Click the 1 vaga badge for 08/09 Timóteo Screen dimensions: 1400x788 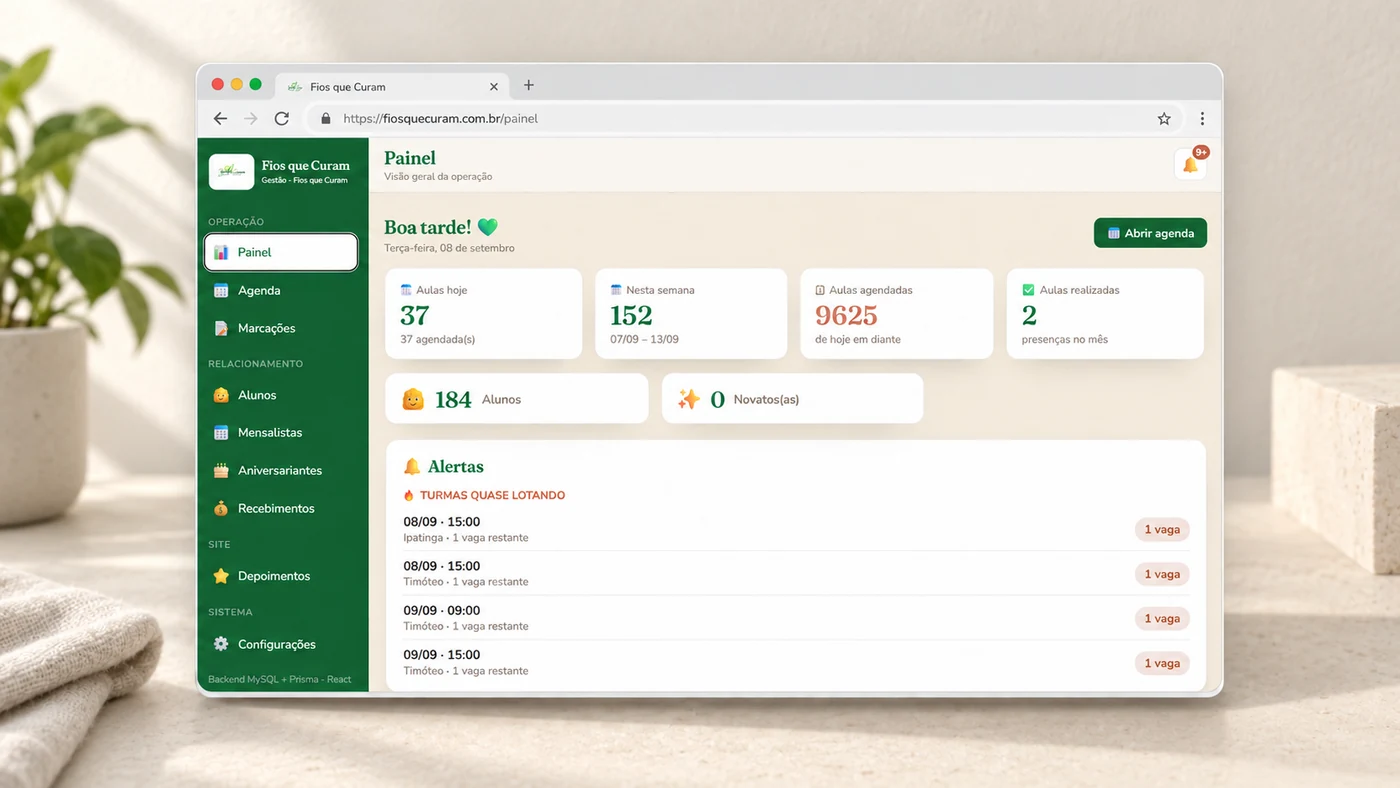(1162, 574)
